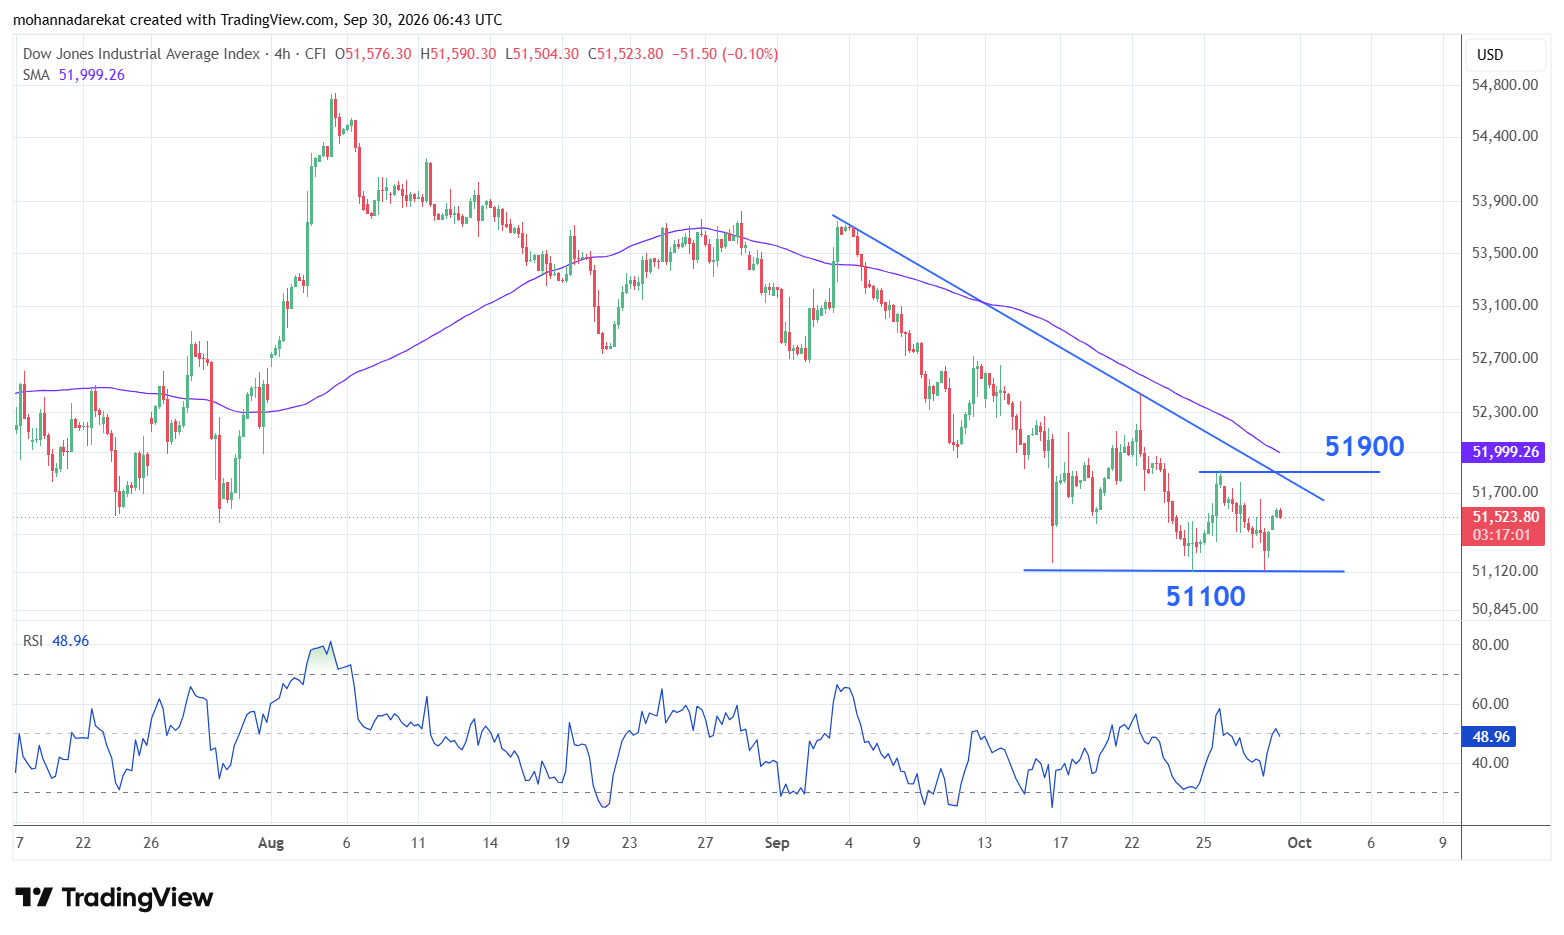
Task: Select the 51900 resistance annotation
Action: (1365, 446)
